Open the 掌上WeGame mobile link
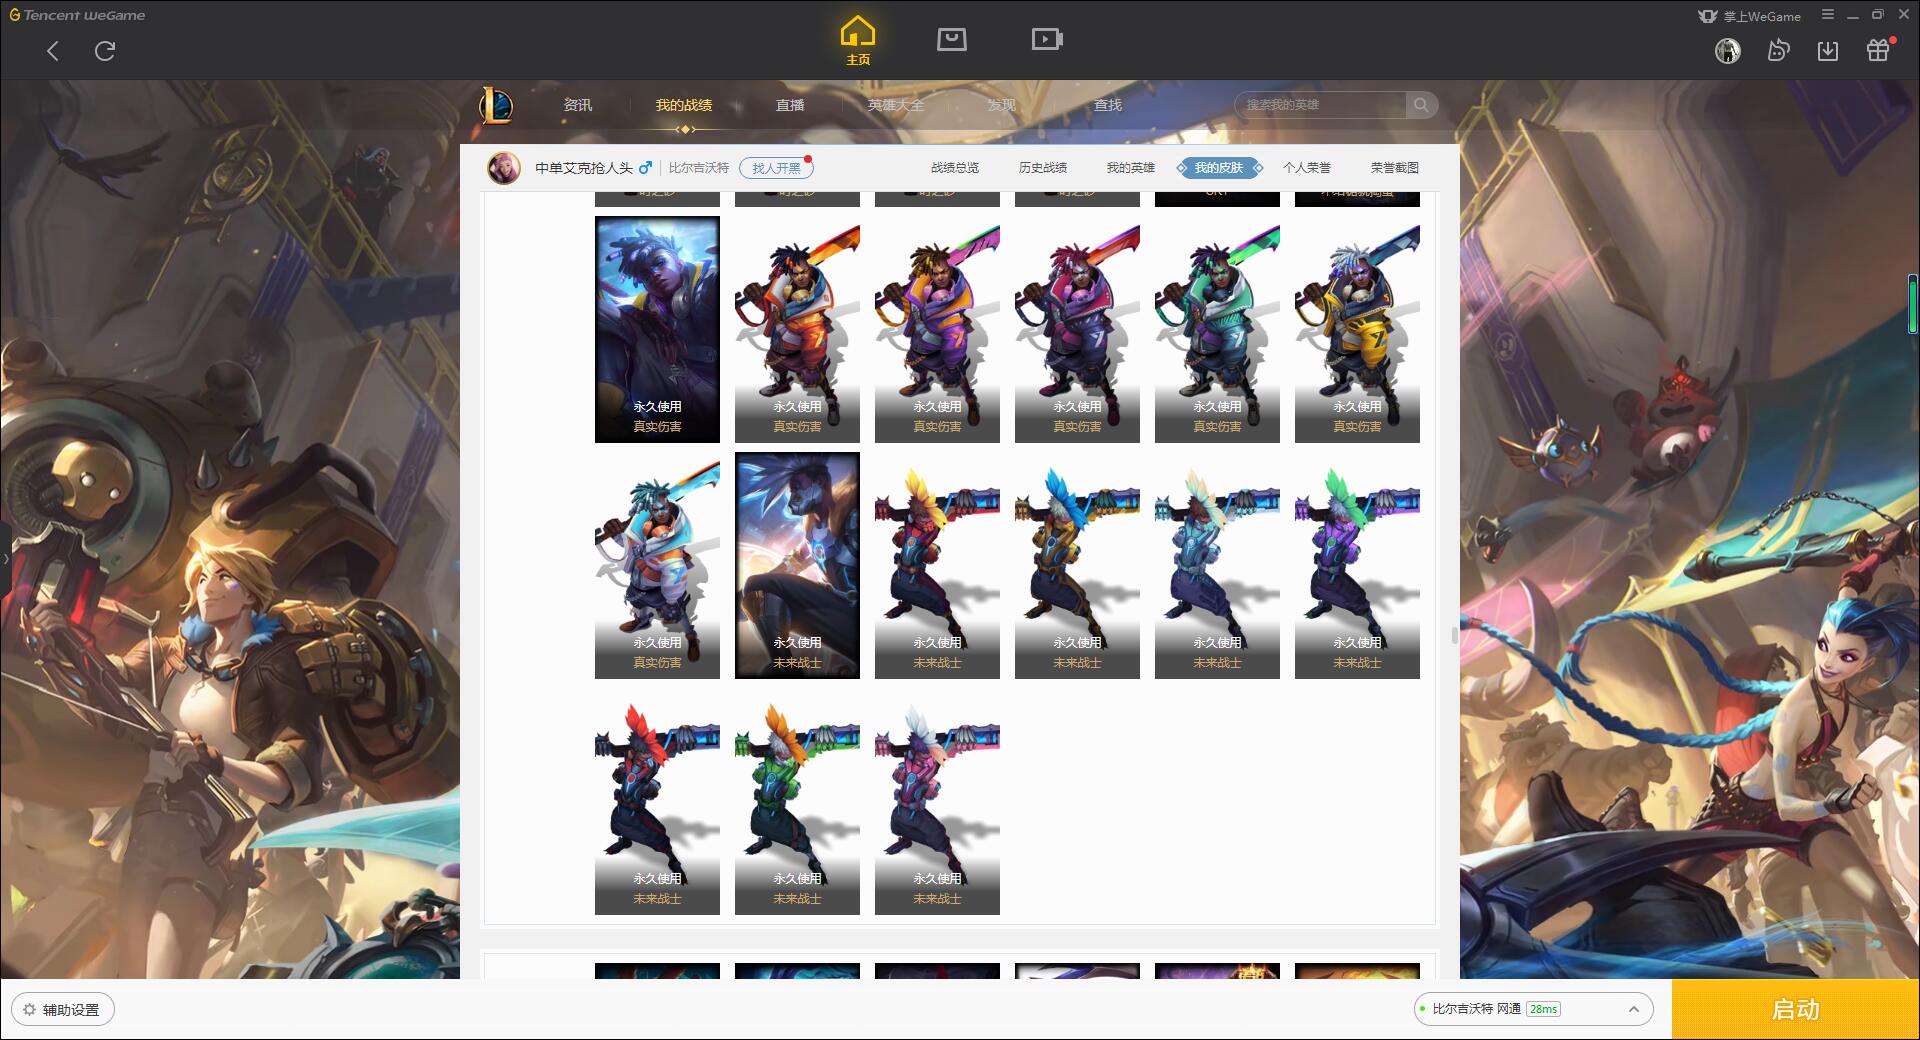This screenshot has width=1920, height=1040. tap(1749, 16)
